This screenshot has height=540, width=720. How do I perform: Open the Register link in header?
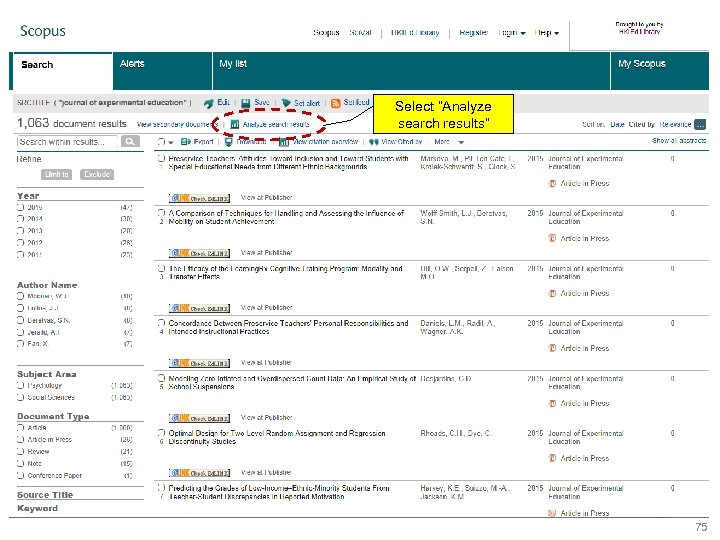pyautogui.click(x=473, y=33)
